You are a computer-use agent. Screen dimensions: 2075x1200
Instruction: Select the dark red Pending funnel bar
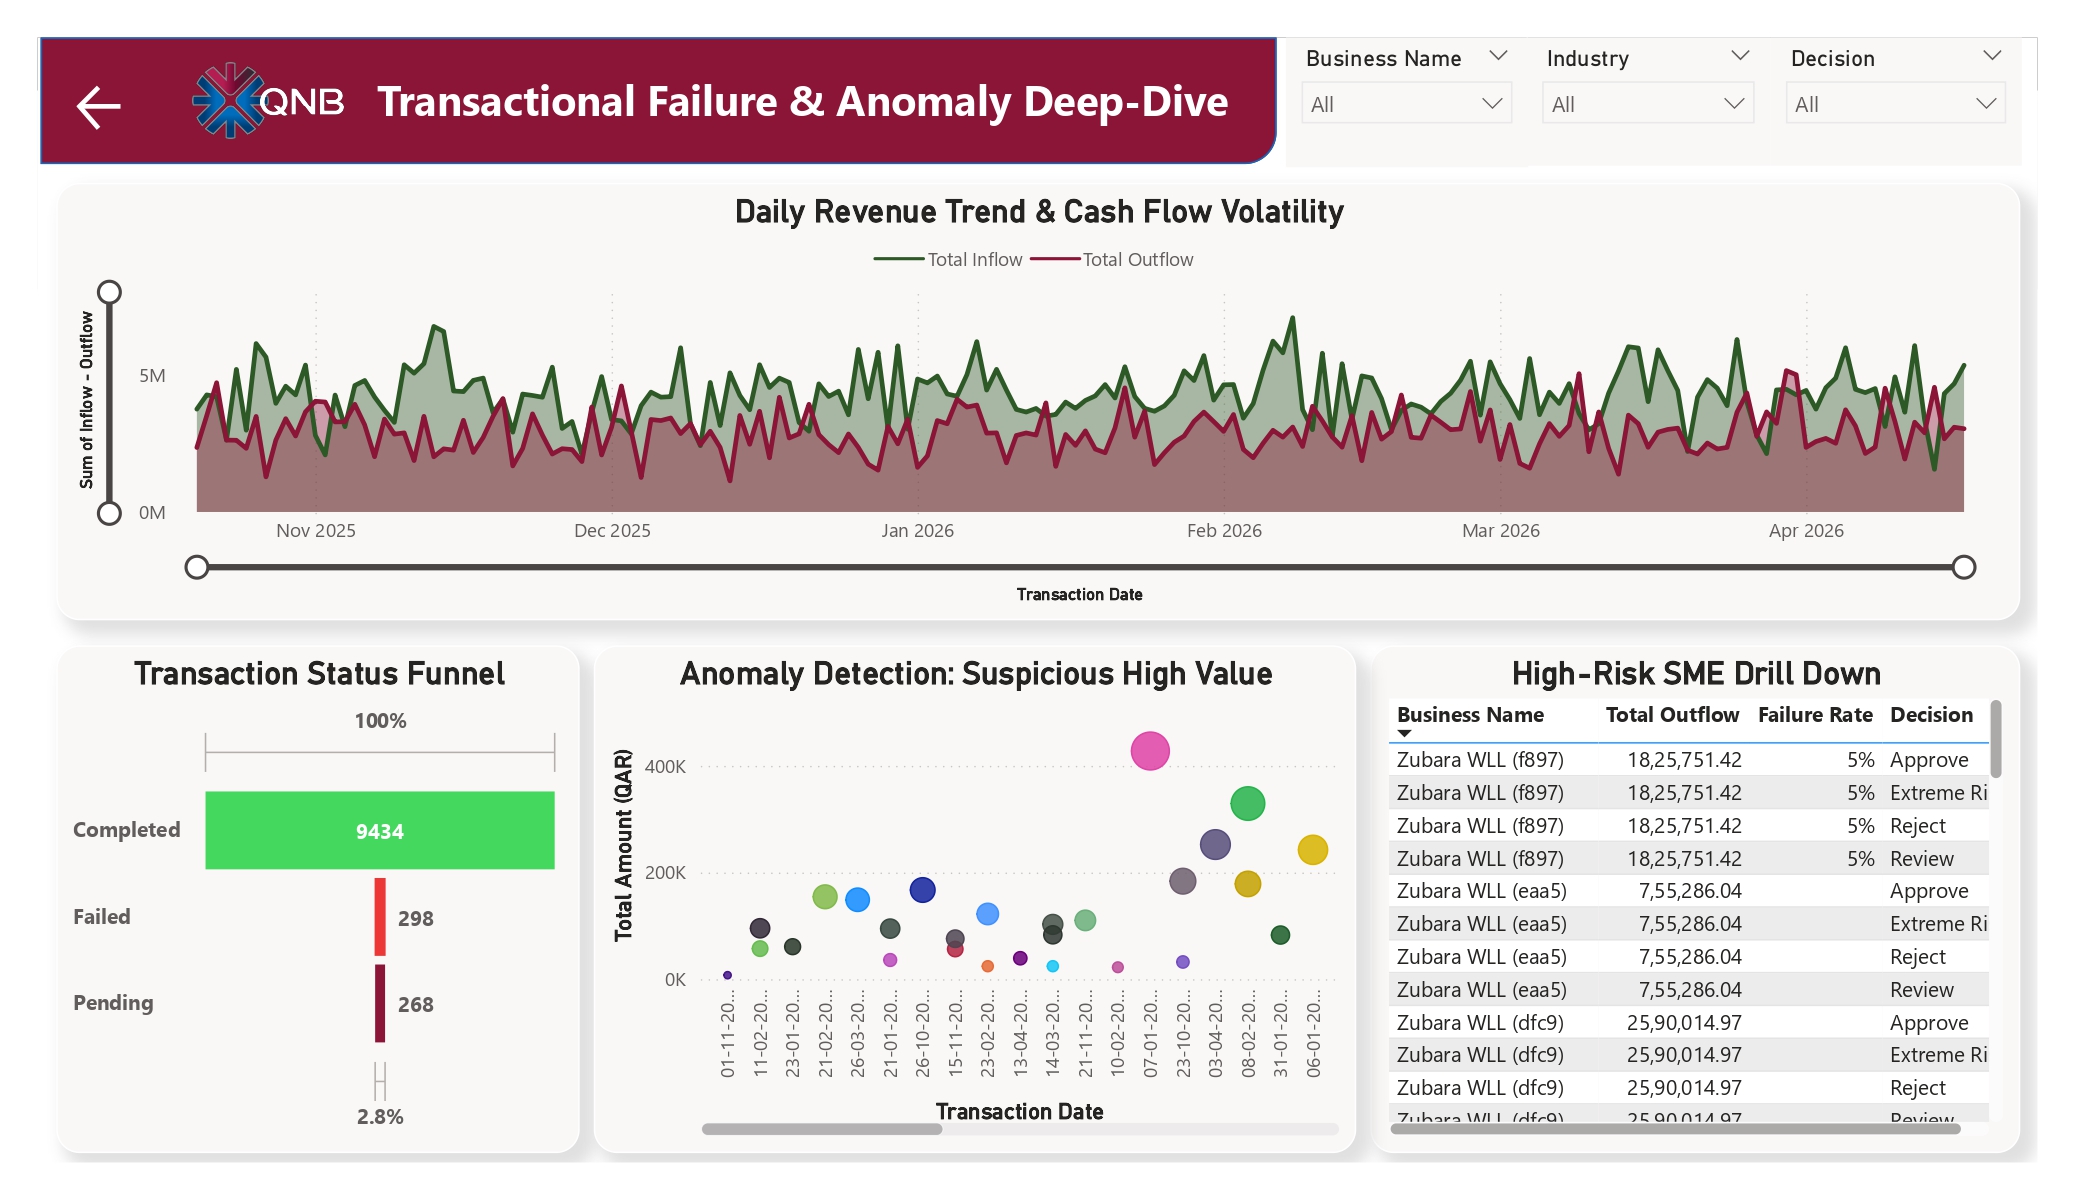tap(380, 1003)
